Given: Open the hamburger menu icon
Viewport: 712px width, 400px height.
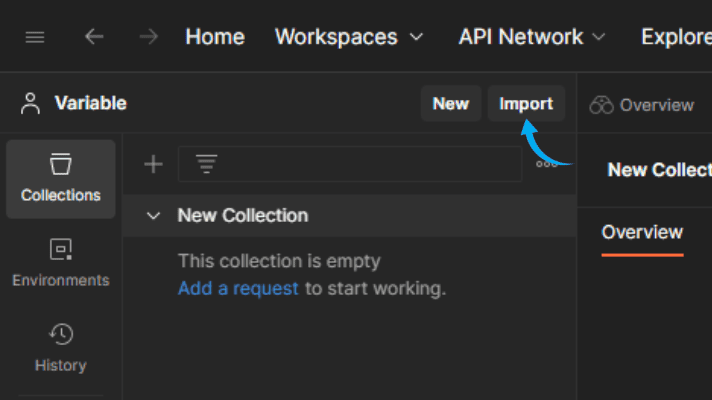Looking at the screenshot, I should coord(35,37).
